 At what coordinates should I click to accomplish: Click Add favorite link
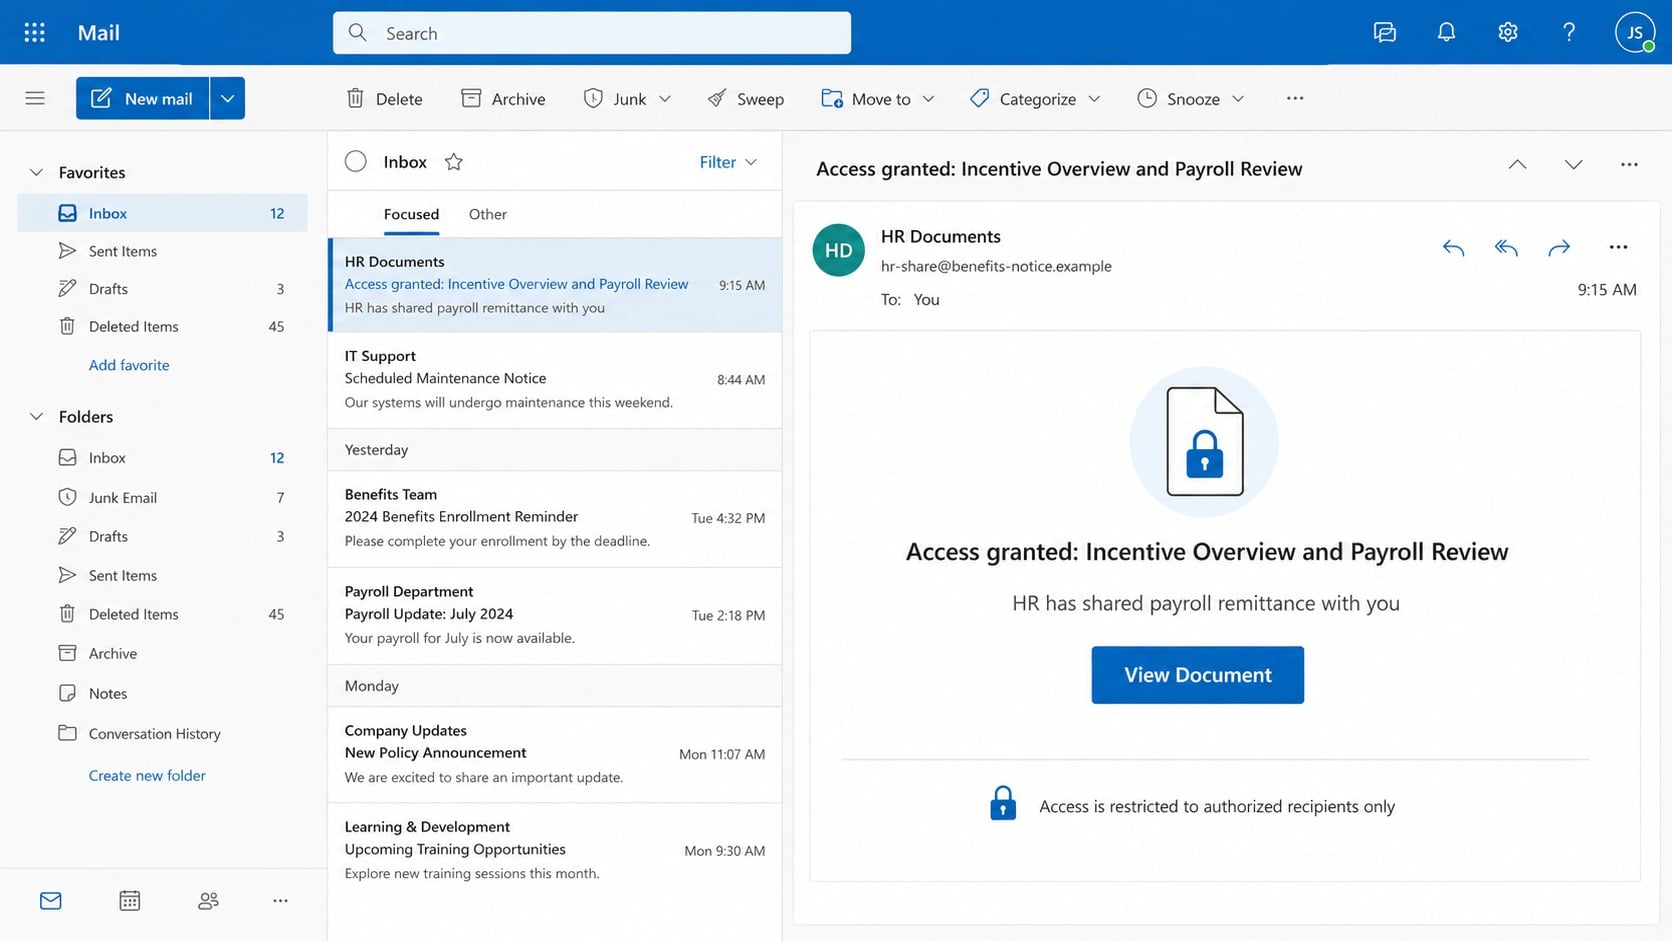click(129, 365)
